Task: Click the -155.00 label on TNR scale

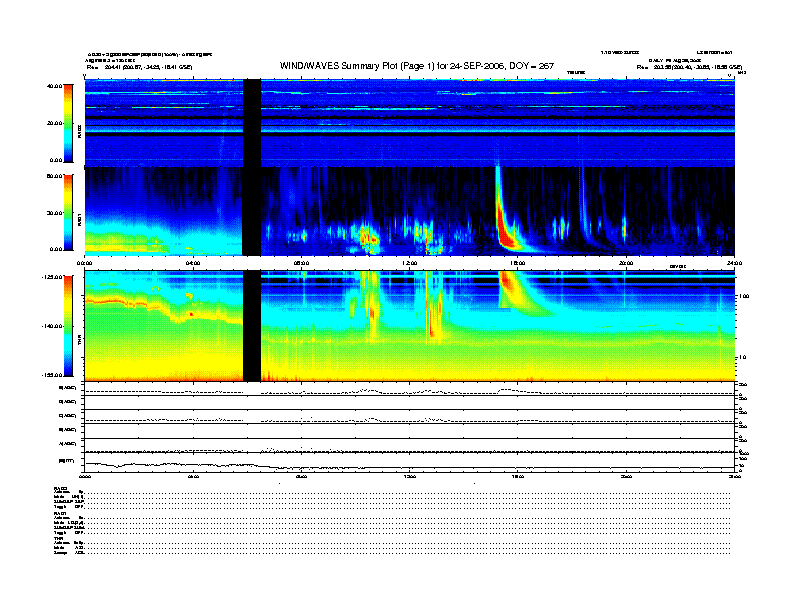Action: click(x=53, y=375)
